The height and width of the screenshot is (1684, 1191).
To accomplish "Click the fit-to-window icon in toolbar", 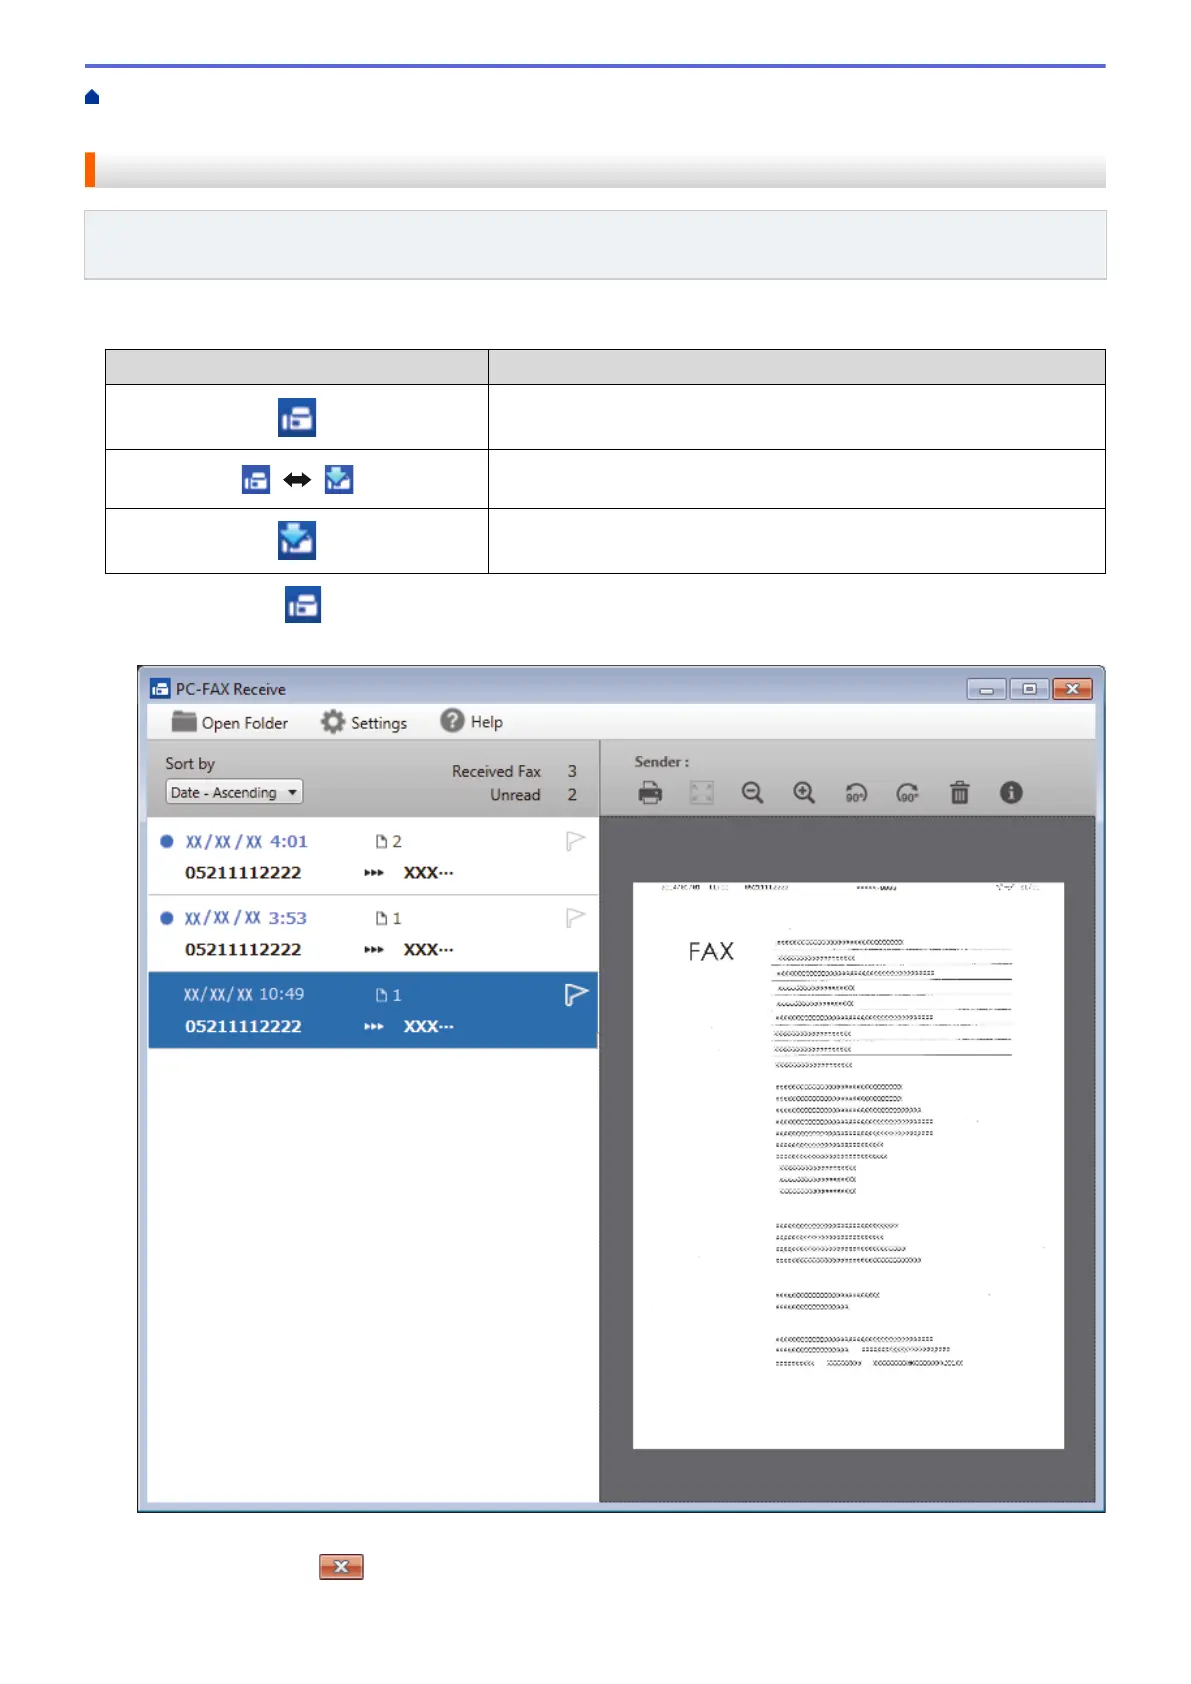I will click(x=702, y=793).
